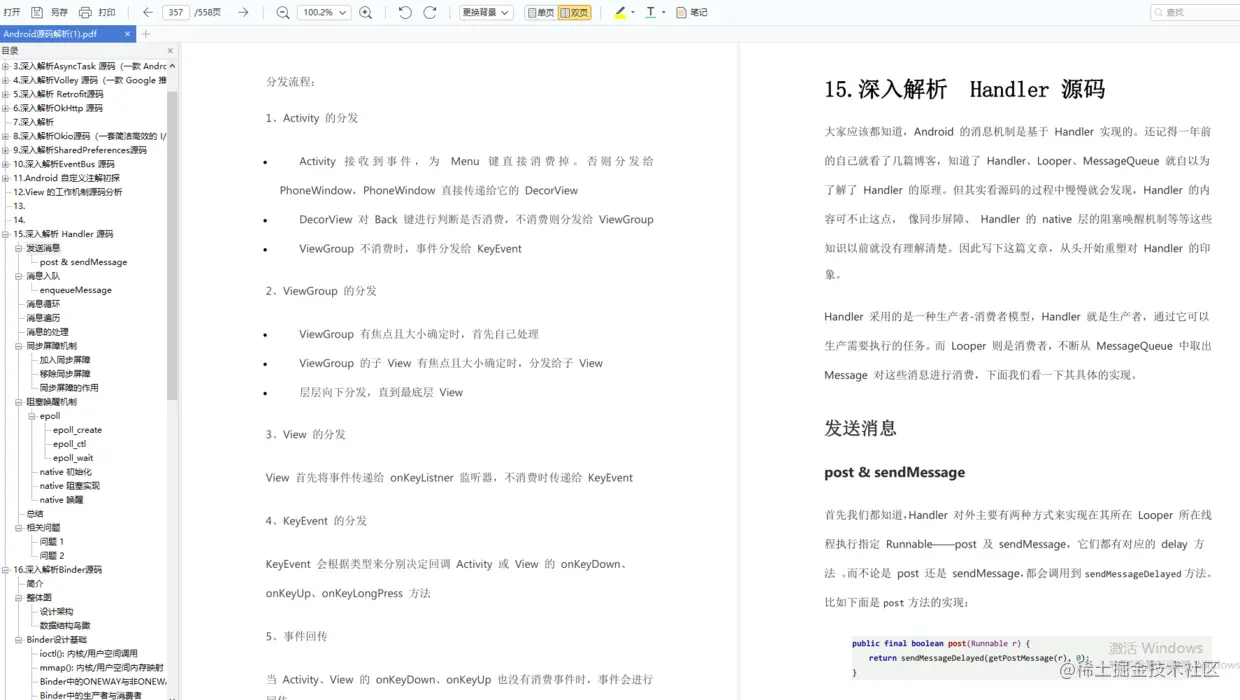Image resolution: width=1240 pixels, height=700 pixels.
Task: Expand 4.深入解析Volley 源码 tree node
Action: pos(5,80)
